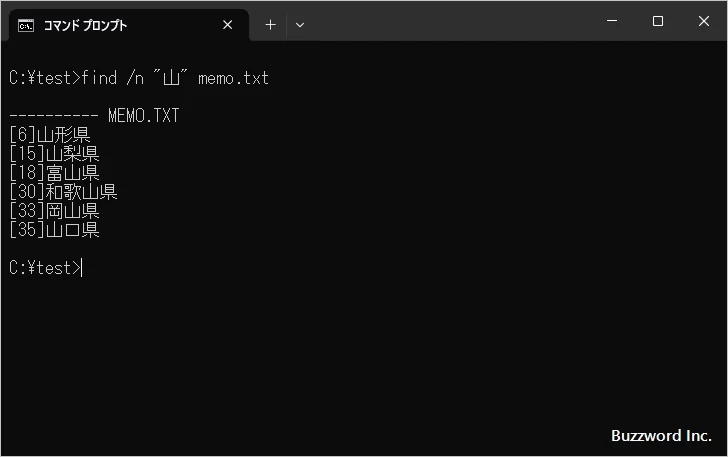This screenshot has height=457, width=728.
Task: Click the empty title bar area
Action: [450, 21]
